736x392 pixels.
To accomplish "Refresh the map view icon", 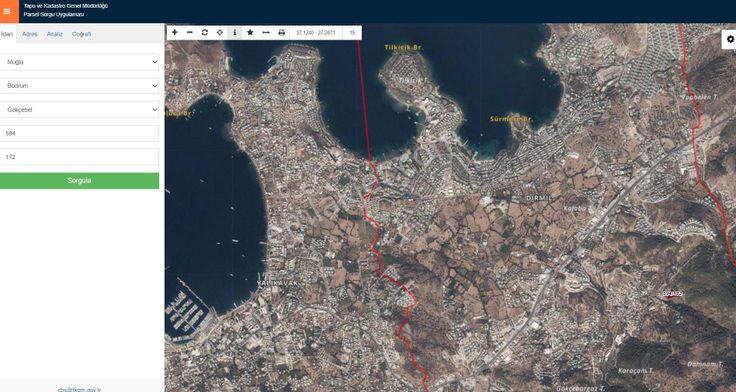I will click(x=205, y=32).
